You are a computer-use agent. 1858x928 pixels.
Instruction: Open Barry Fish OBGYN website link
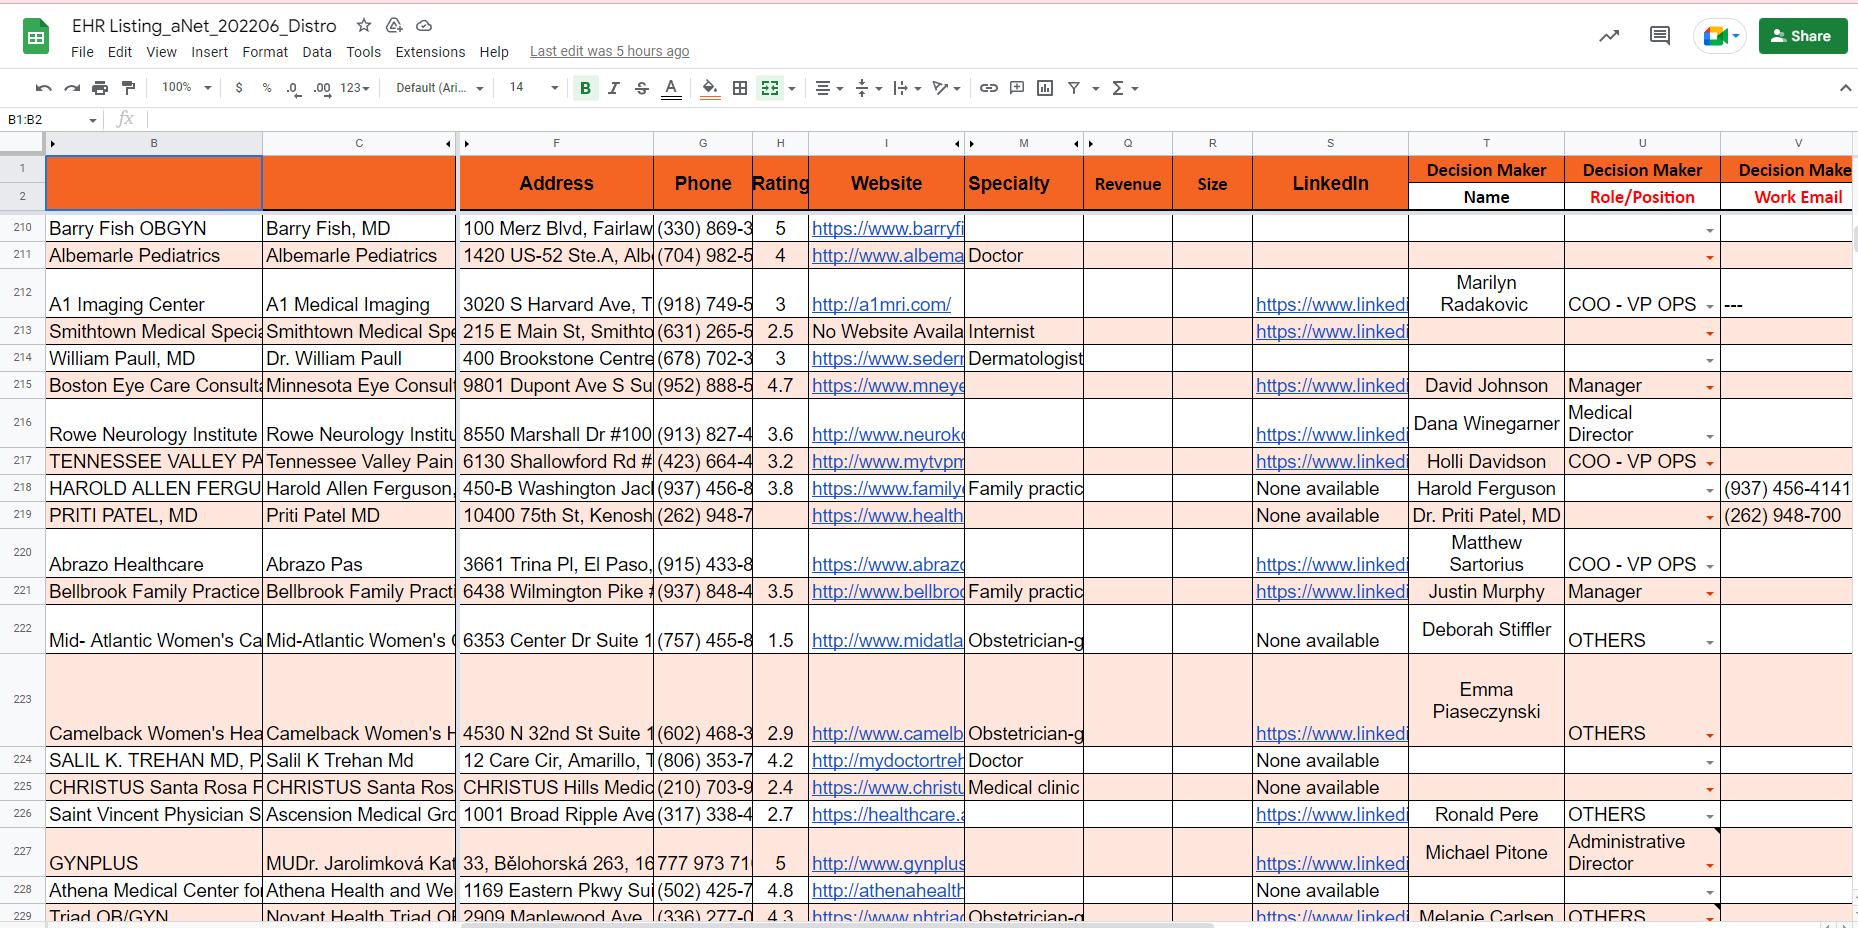(x=887, y=228)
